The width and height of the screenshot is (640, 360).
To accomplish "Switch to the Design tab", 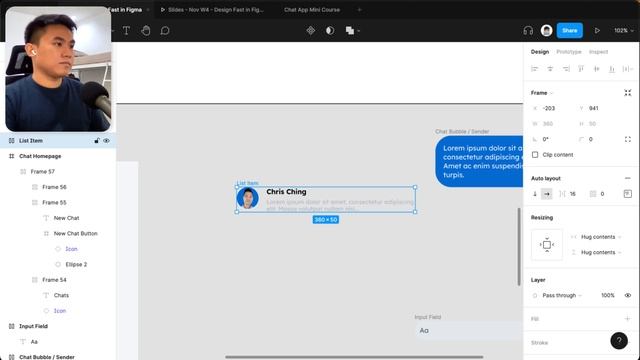I will coord(540,52).
